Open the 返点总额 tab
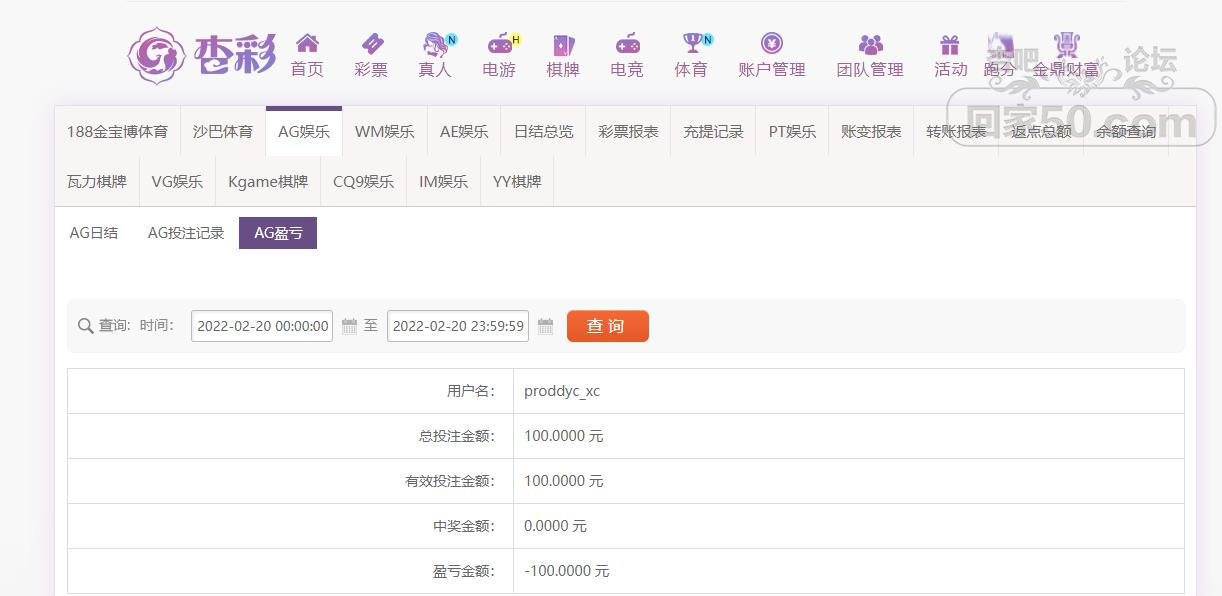This screenshot has width=1222, height=596. pyautogui.click(x=1041, y=131)
